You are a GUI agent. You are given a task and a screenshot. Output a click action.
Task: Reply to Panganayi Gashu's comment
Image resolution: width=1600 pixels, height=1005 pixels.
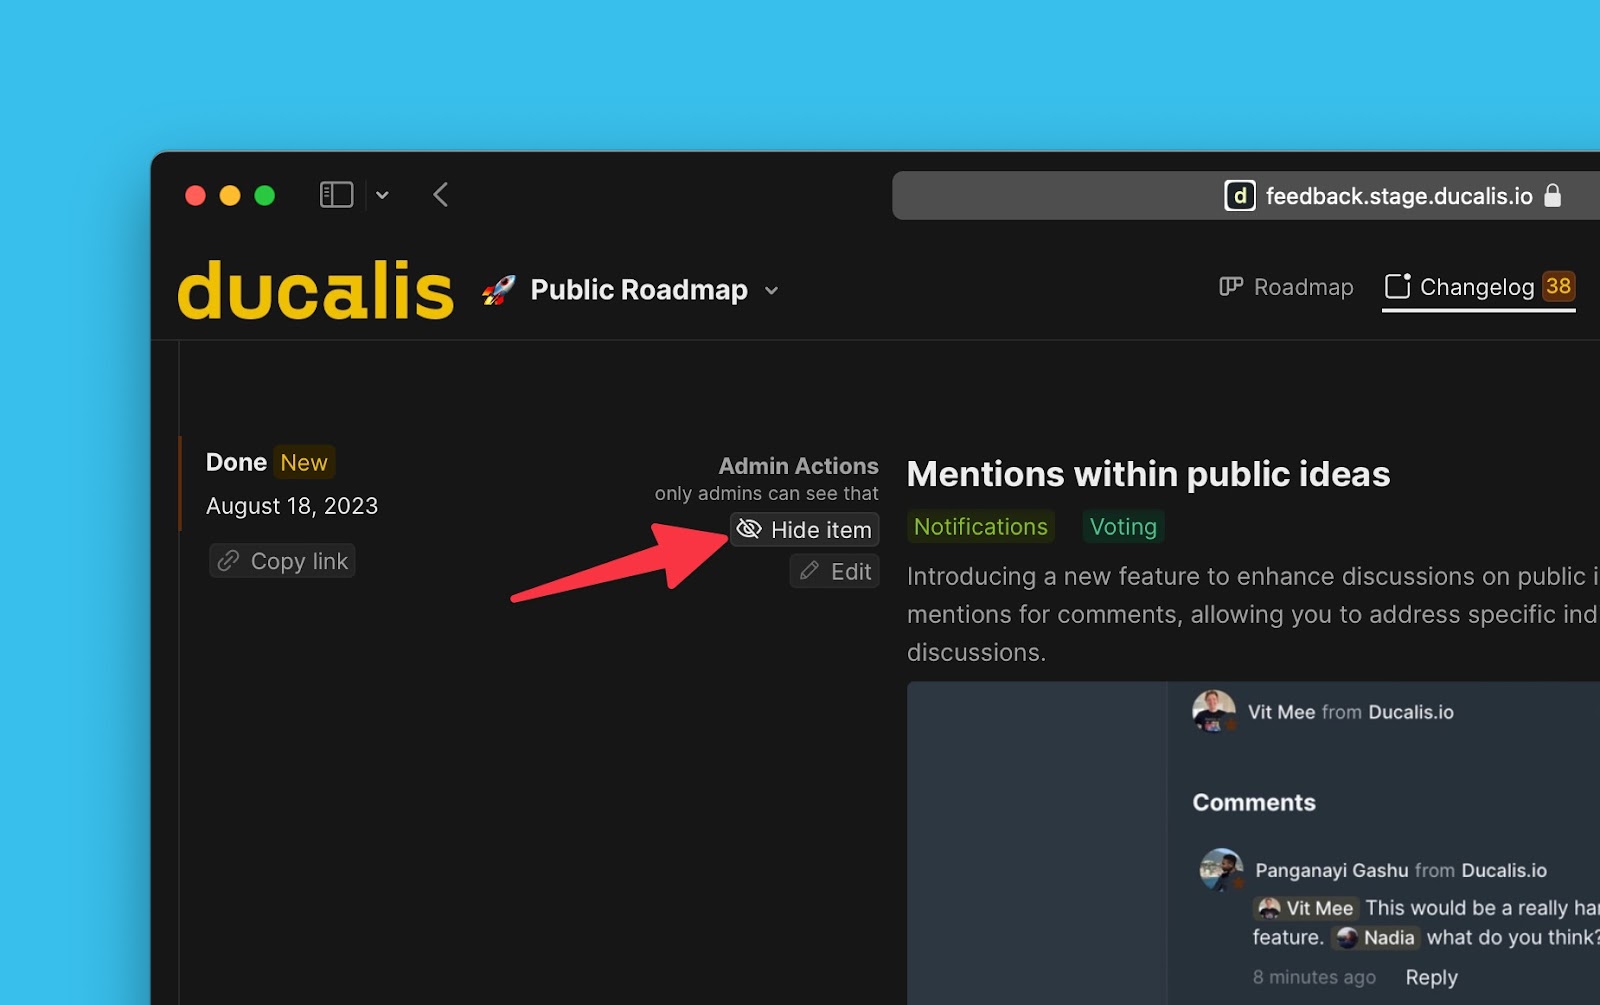pos(1431,977)
